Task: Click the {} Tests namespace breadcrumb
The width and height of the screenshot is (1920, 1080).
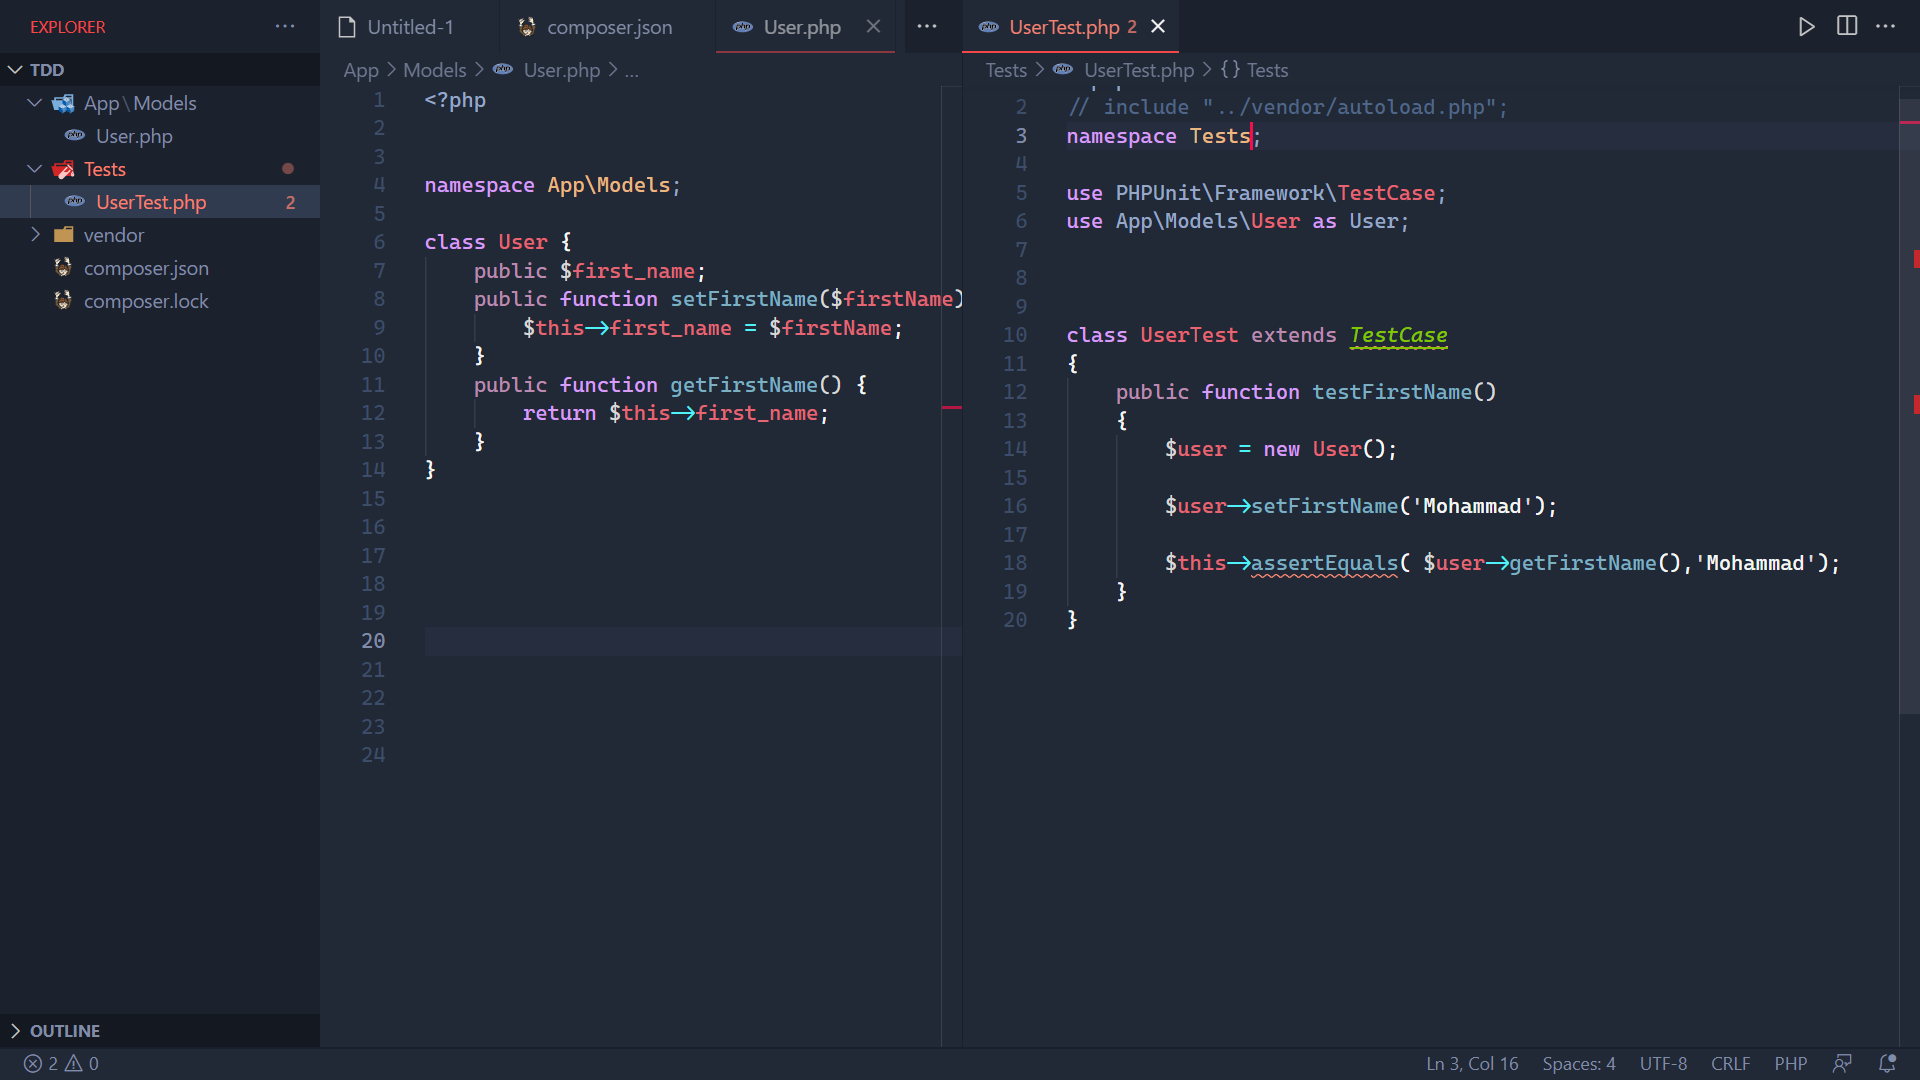Action: [1255, 70]
